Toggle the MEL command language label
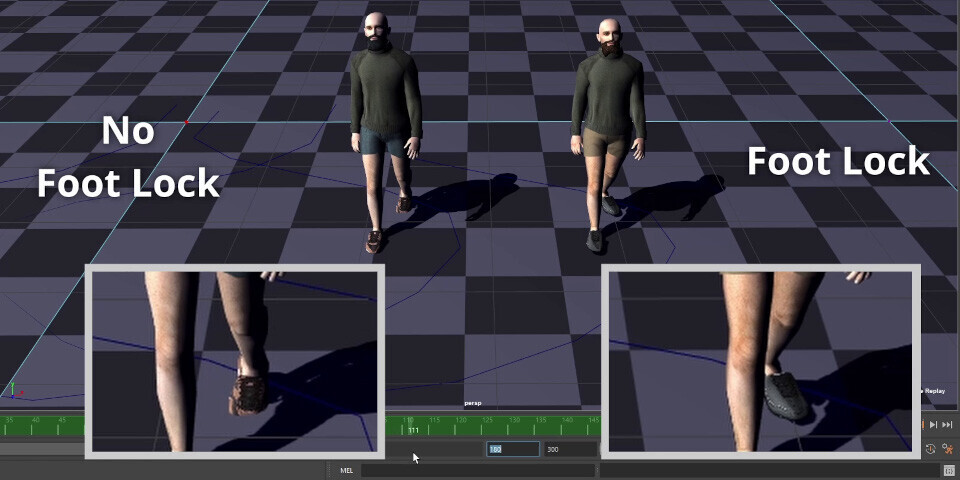Image resolution: width=960 pixels, height=480 pixels. point(346,471)
